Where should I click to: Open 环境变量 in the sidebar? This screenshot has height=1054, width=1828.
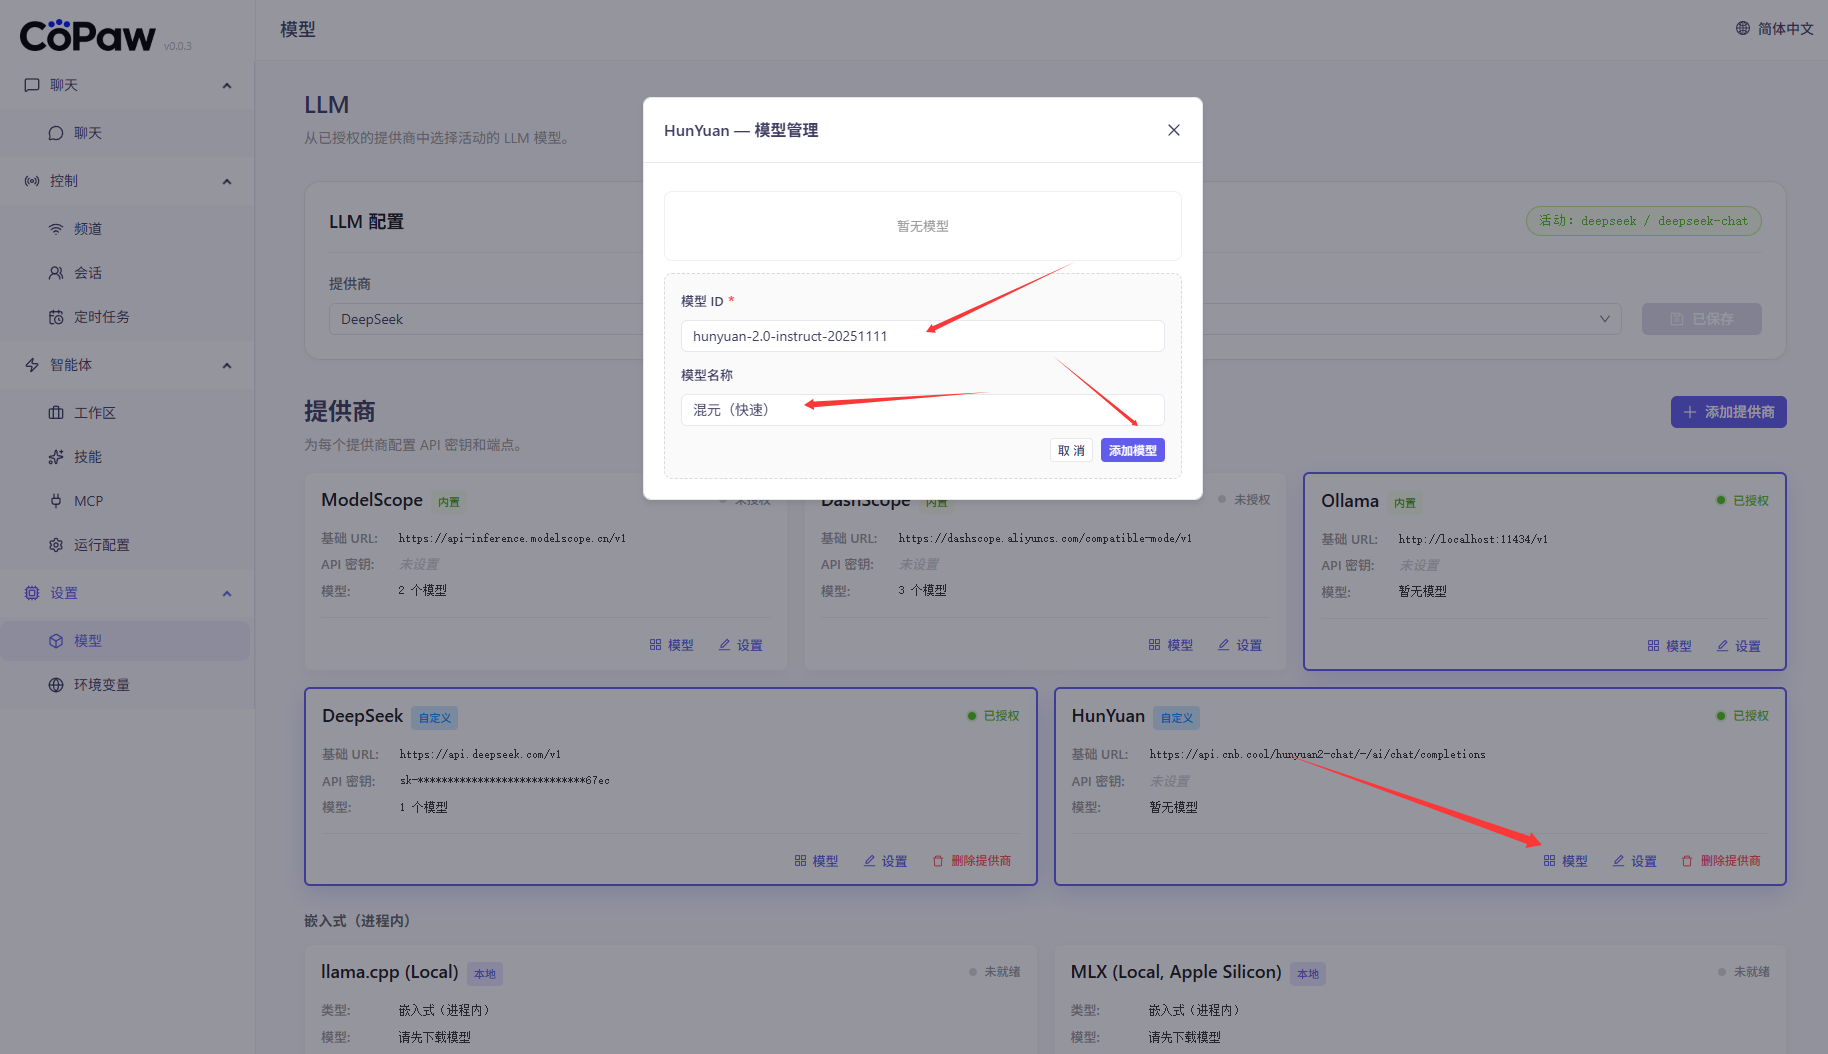pos(101,685)
